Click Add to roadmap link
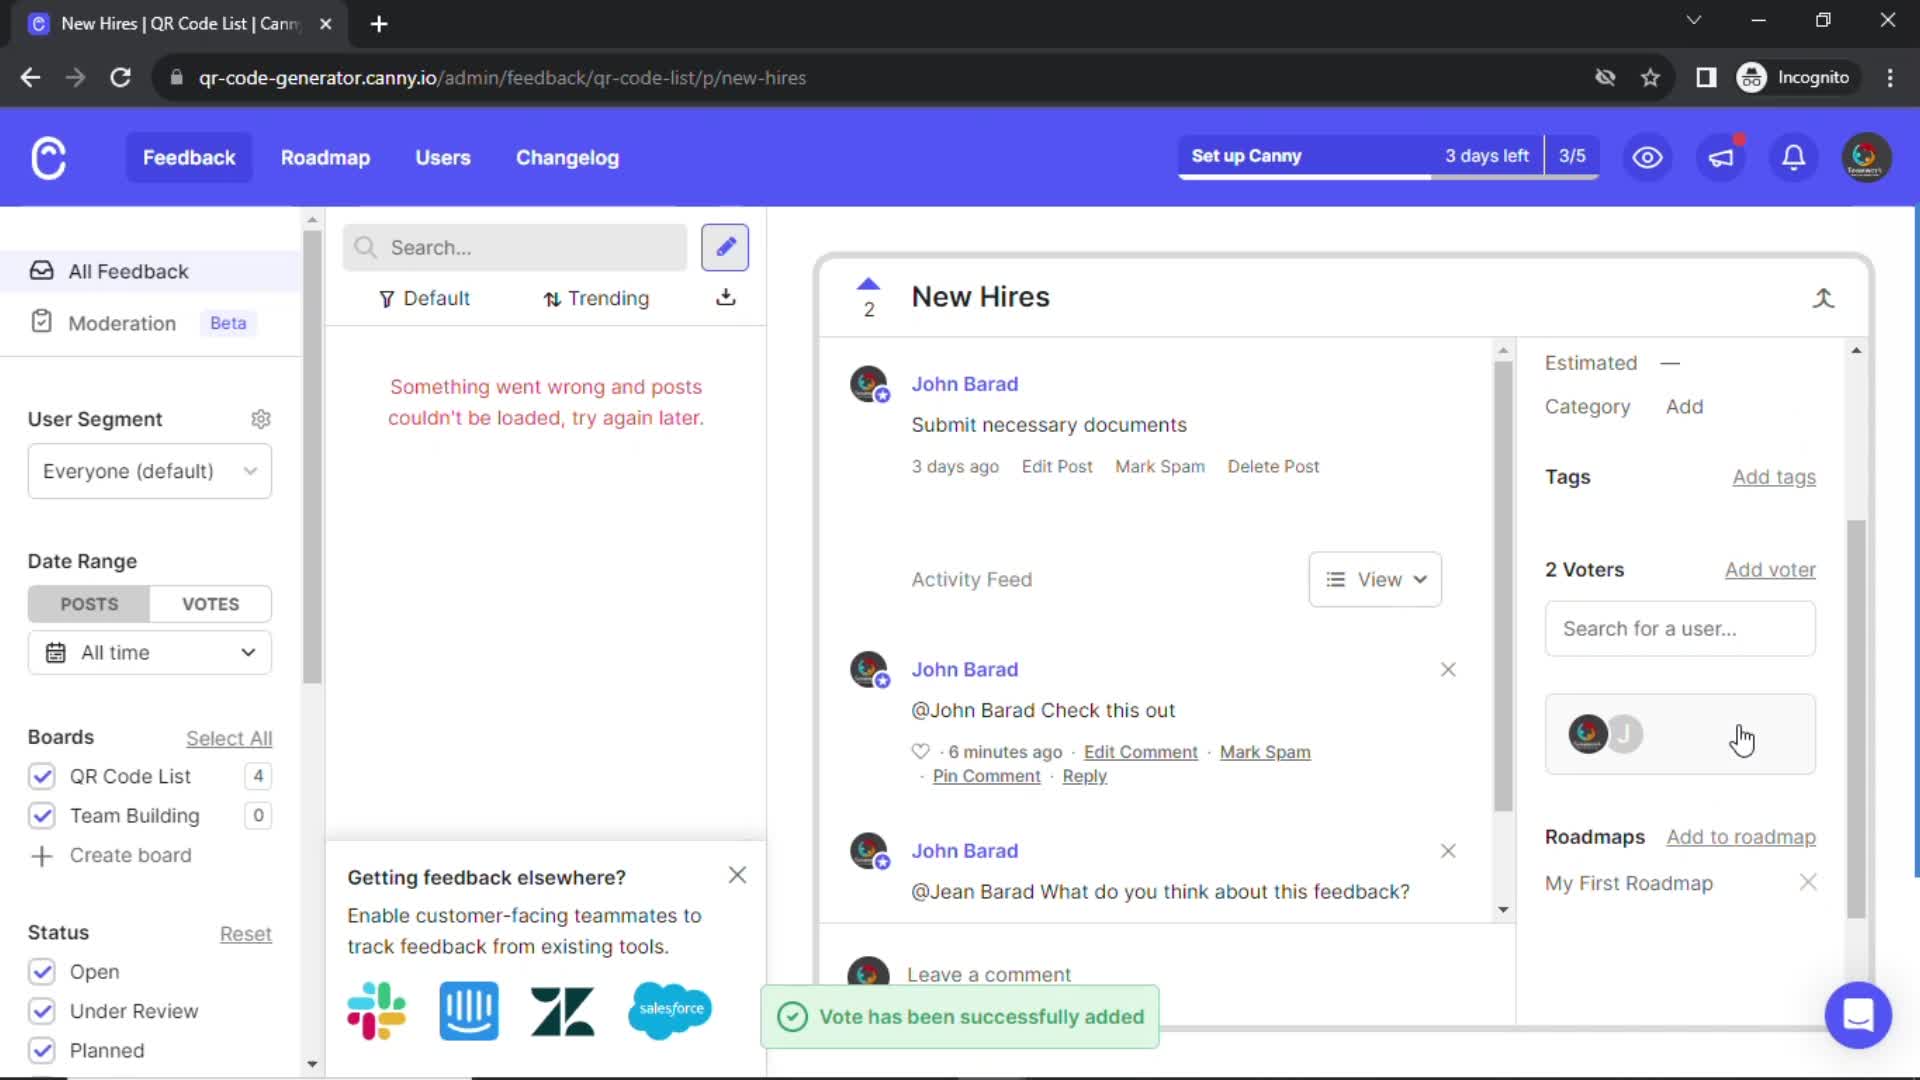The image size is (1920, 1080). [1741, 837]
